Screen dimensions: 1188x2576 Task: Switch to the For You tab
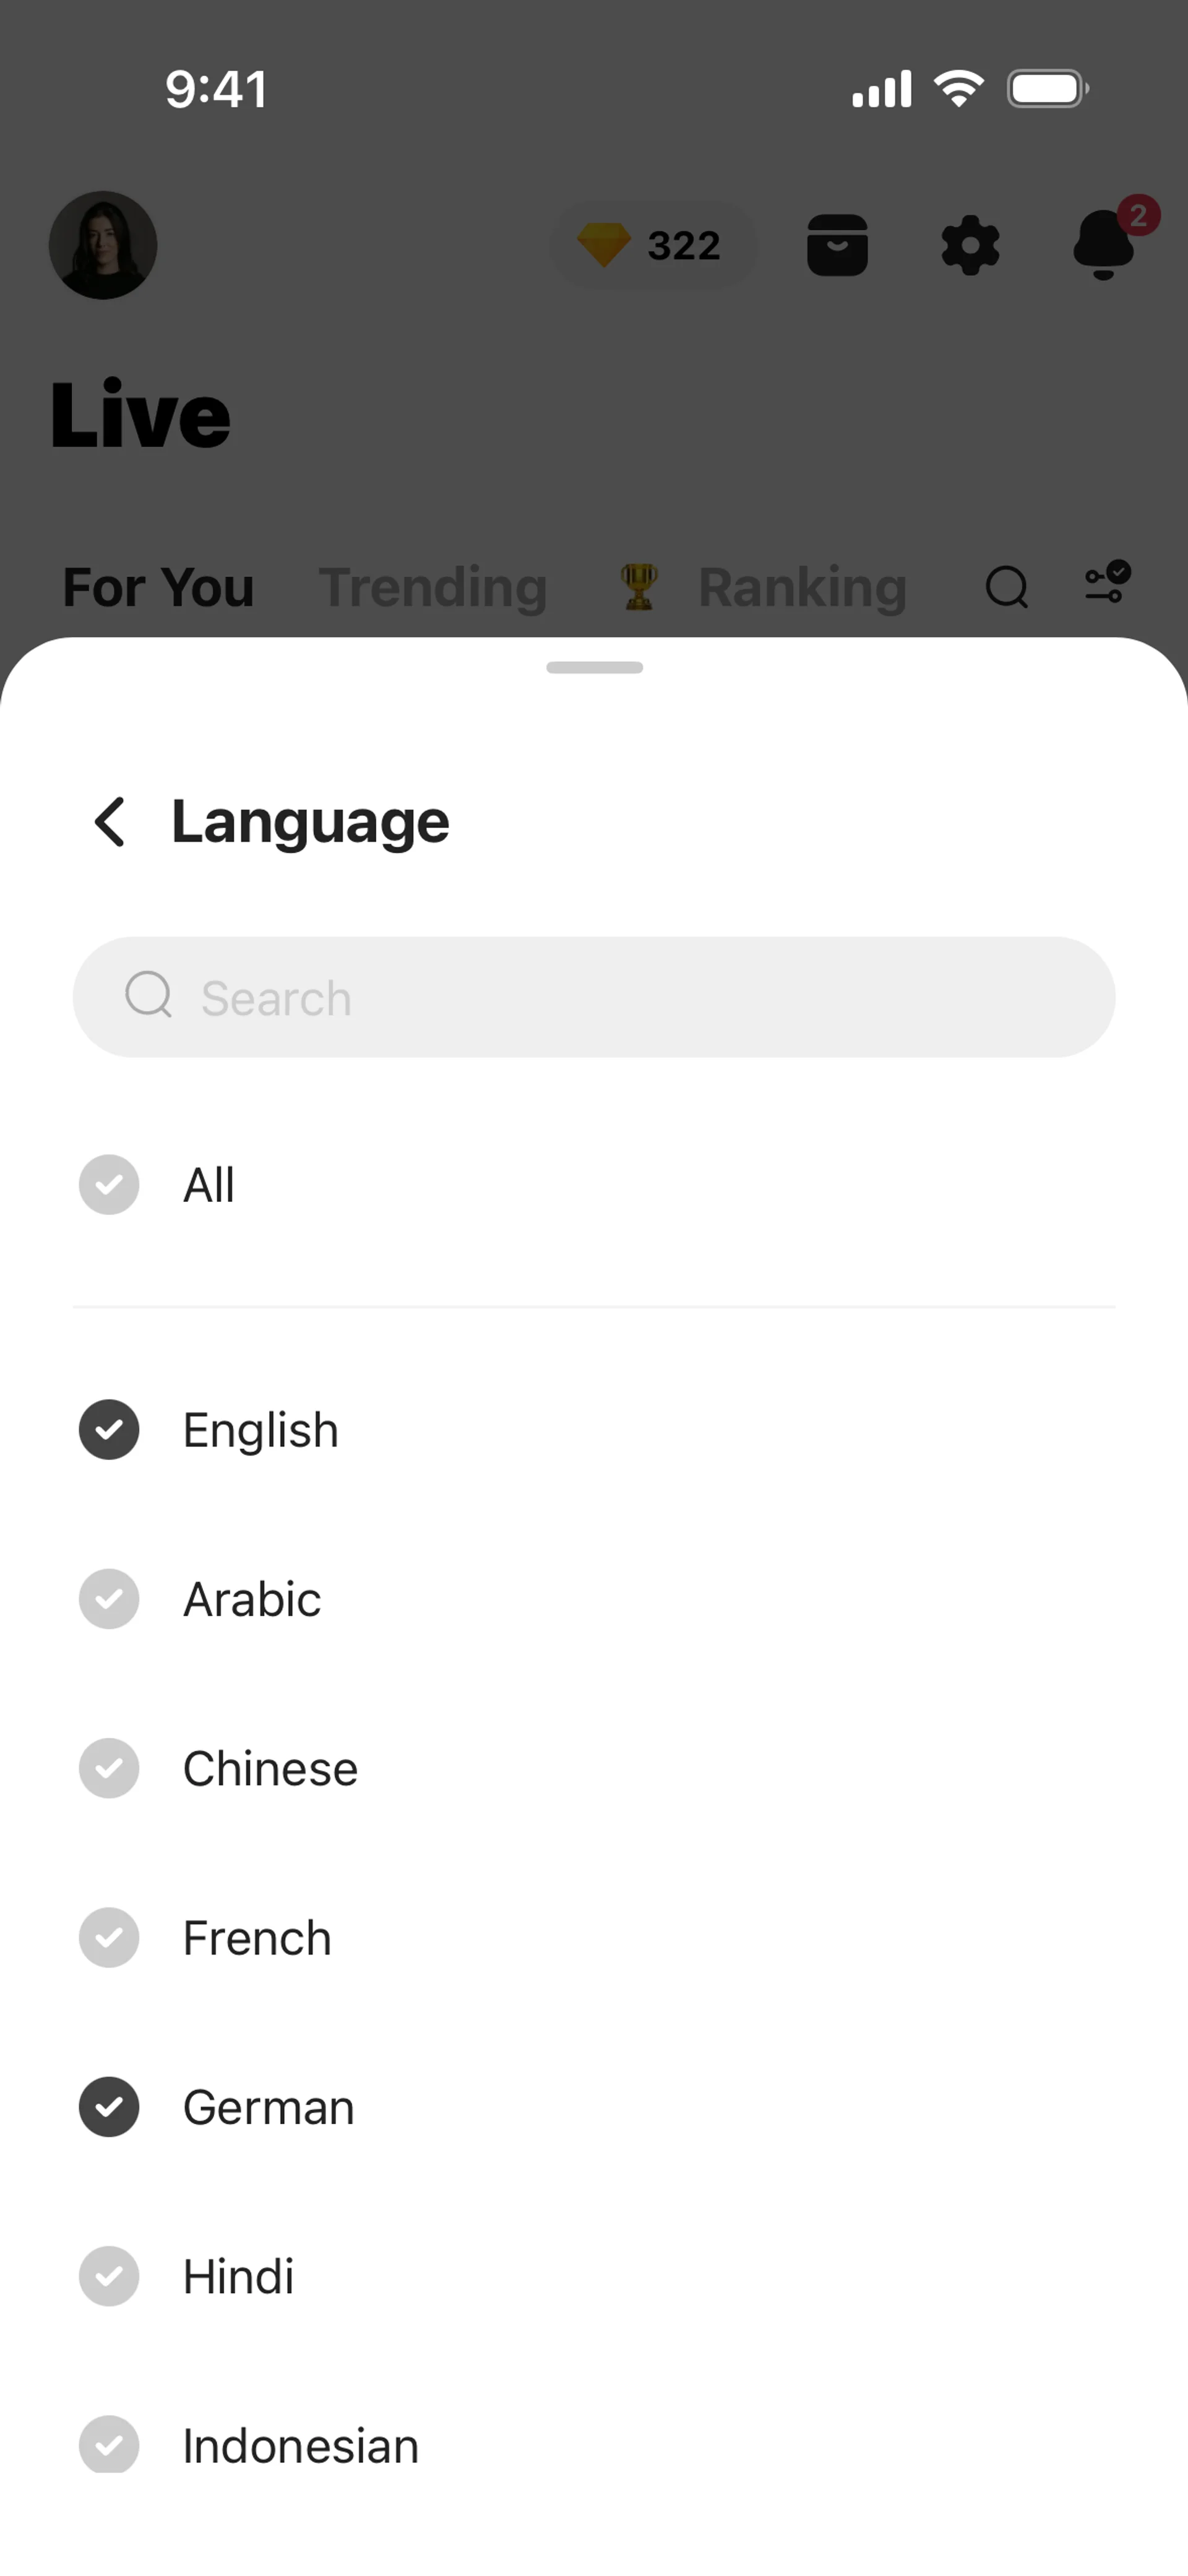click(158, 587)
